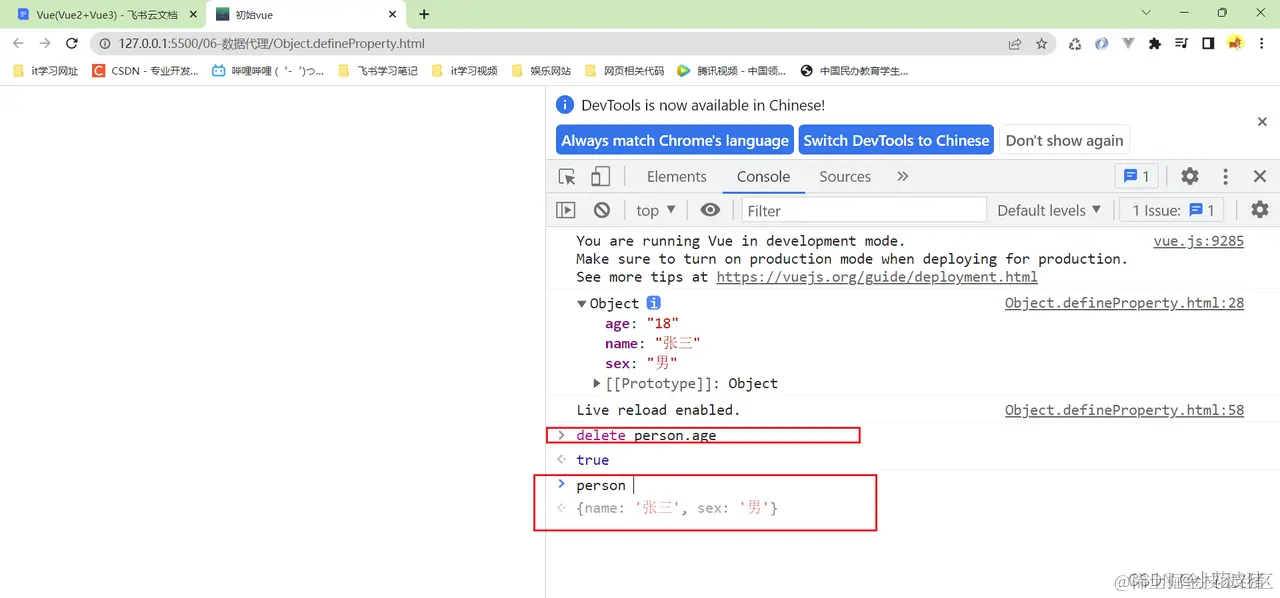Screen dimensions: 1280x598
Task: Open the vuejs.org deployment guide link
Action: point(877,277)
